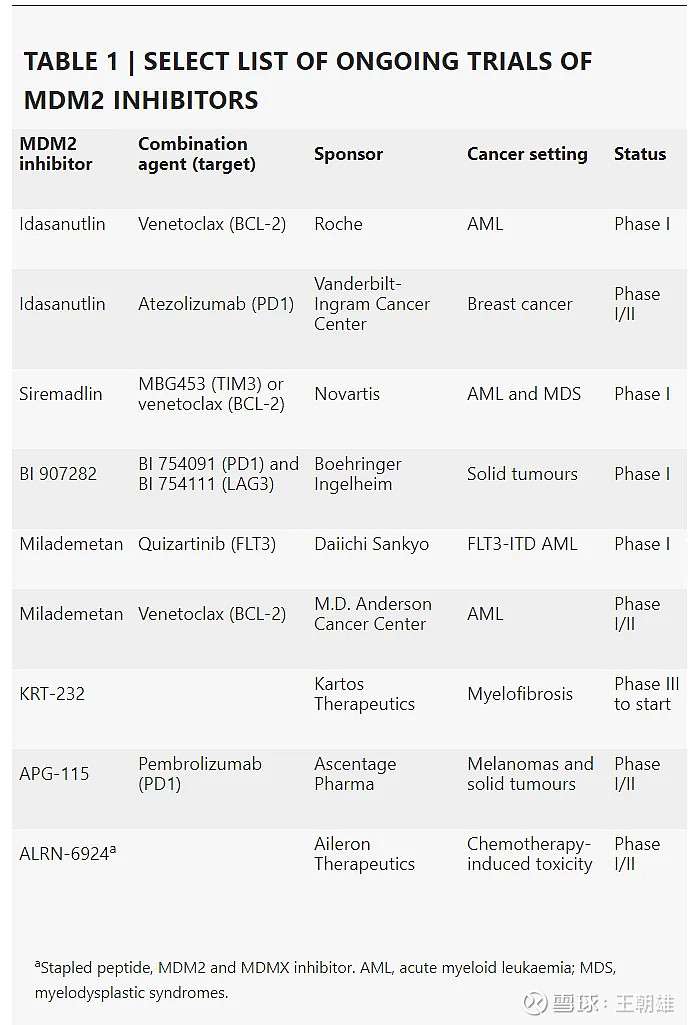Select the Combination agent (target) column header

pyautogui.click(x=197, y=154)
